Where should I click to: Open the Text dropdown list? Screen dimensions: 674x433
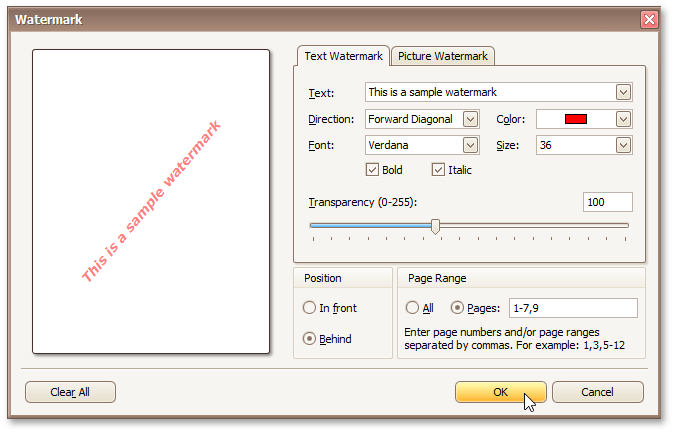[x=623, y=92]
